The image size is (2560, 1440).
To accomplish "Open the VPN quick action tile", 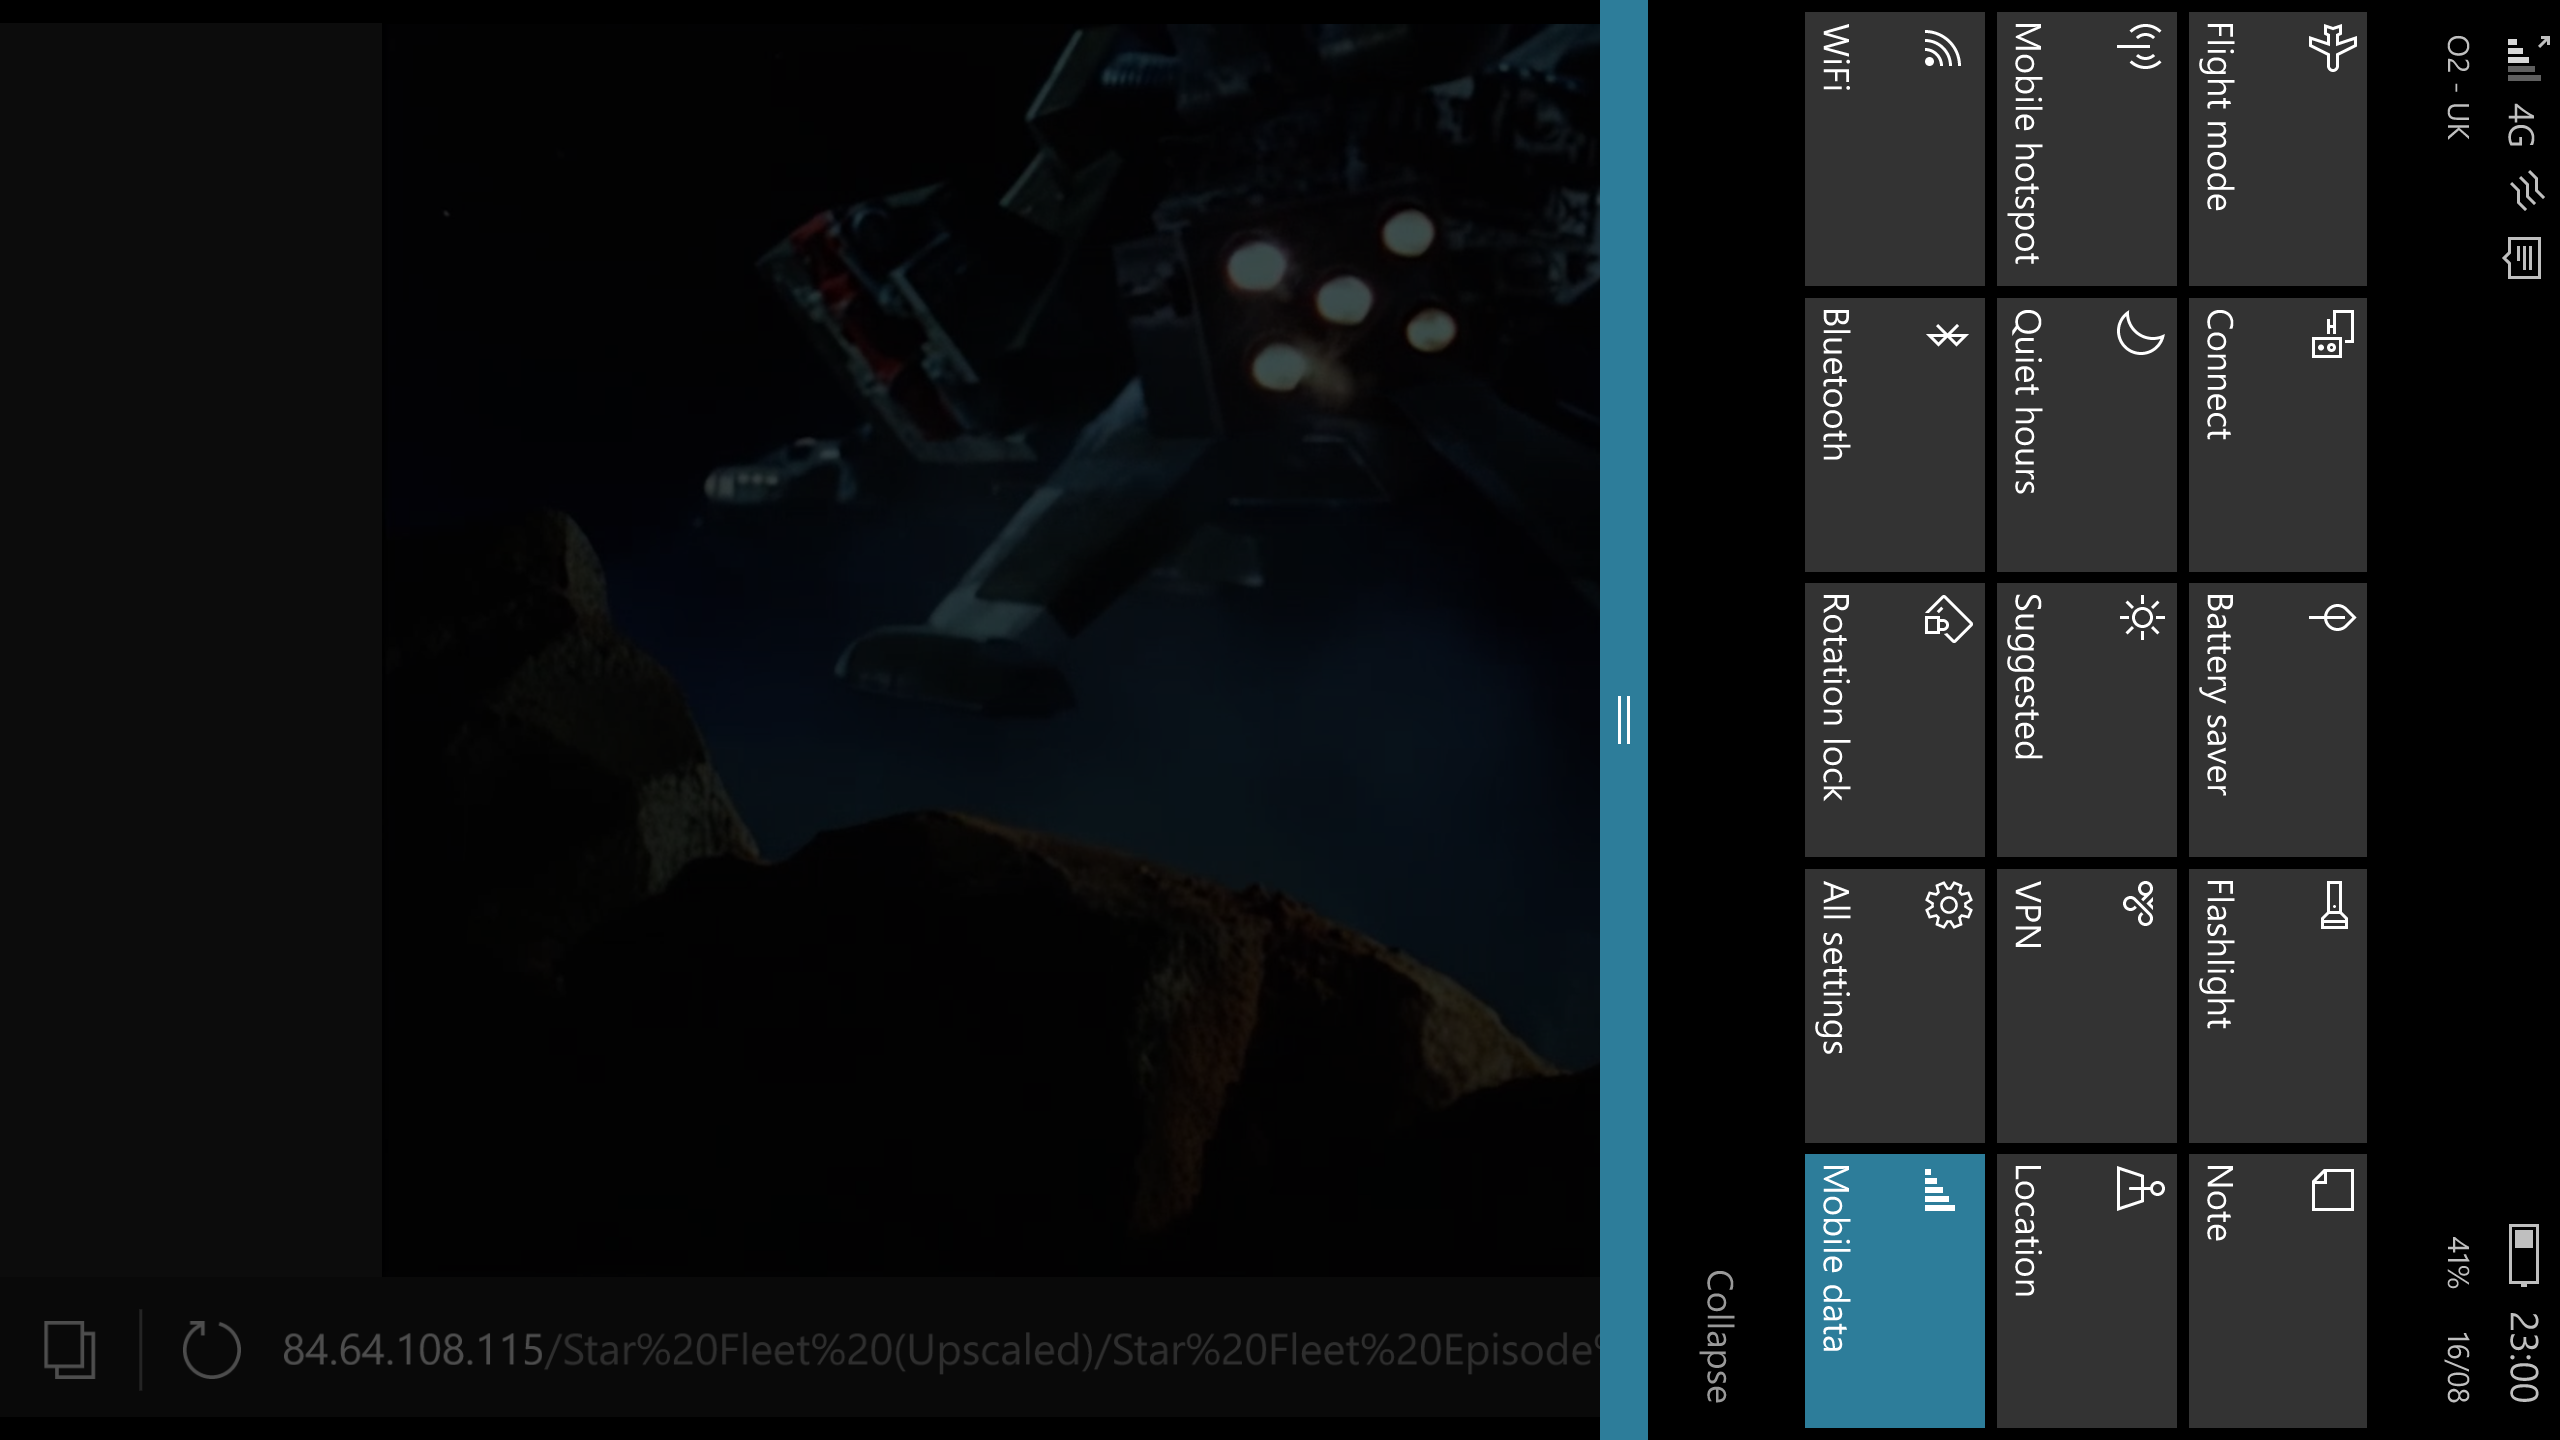I will click(x=2086, y=1006).
